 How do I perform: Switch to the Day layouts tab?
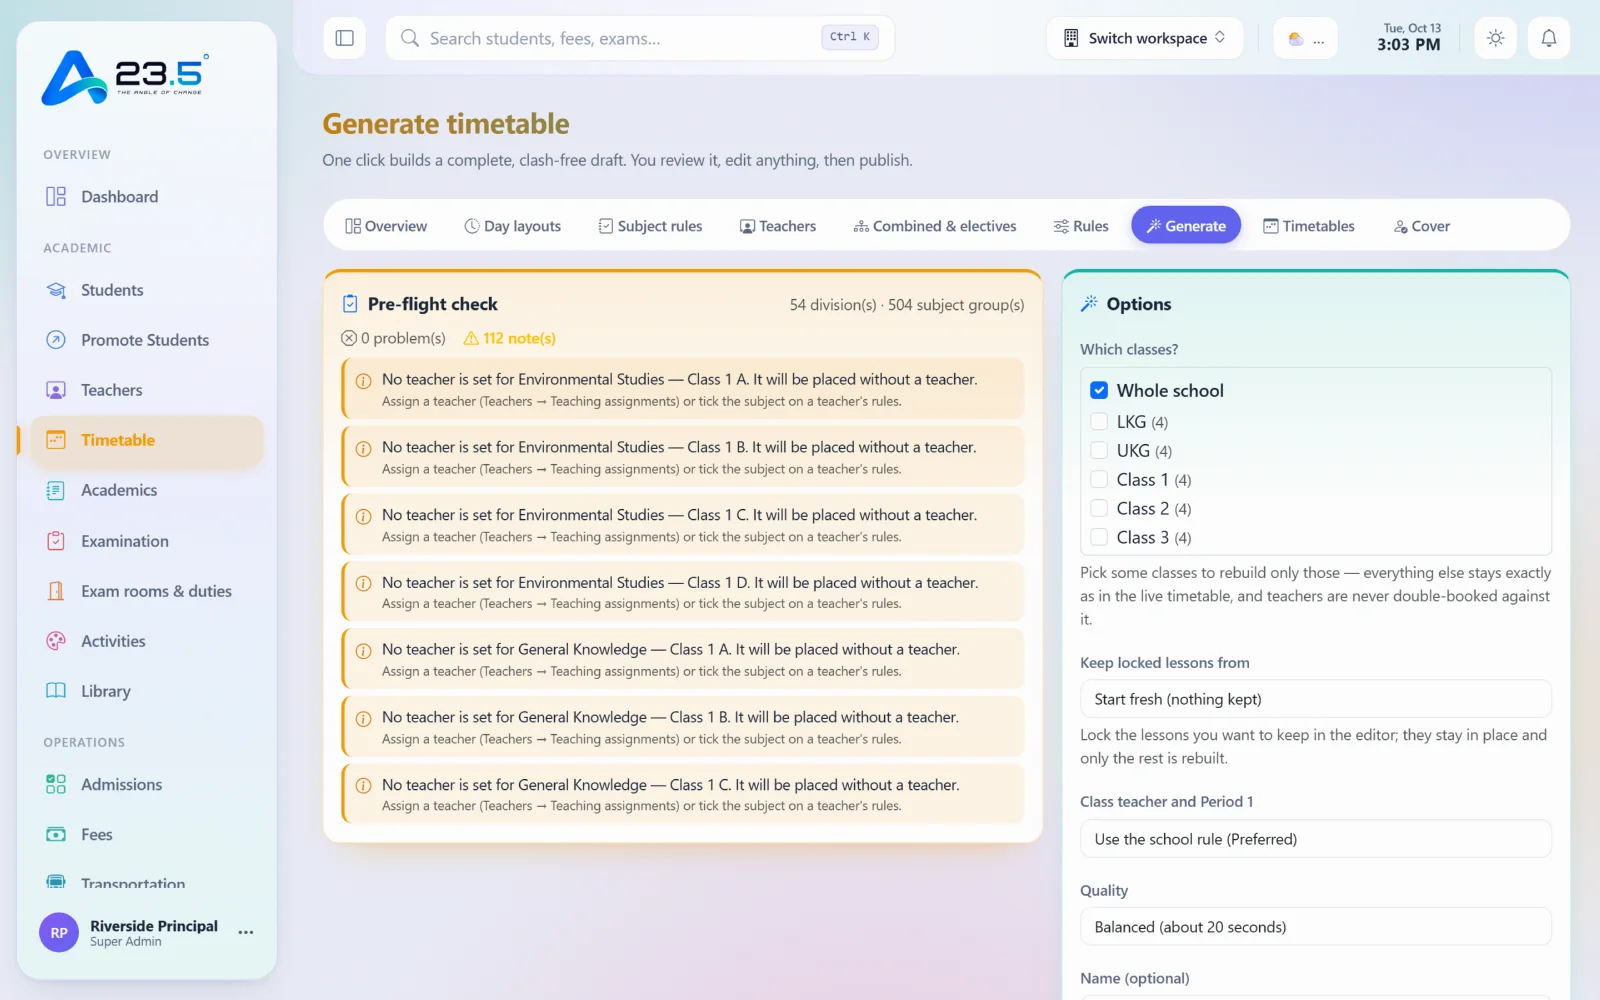[513, 226]
